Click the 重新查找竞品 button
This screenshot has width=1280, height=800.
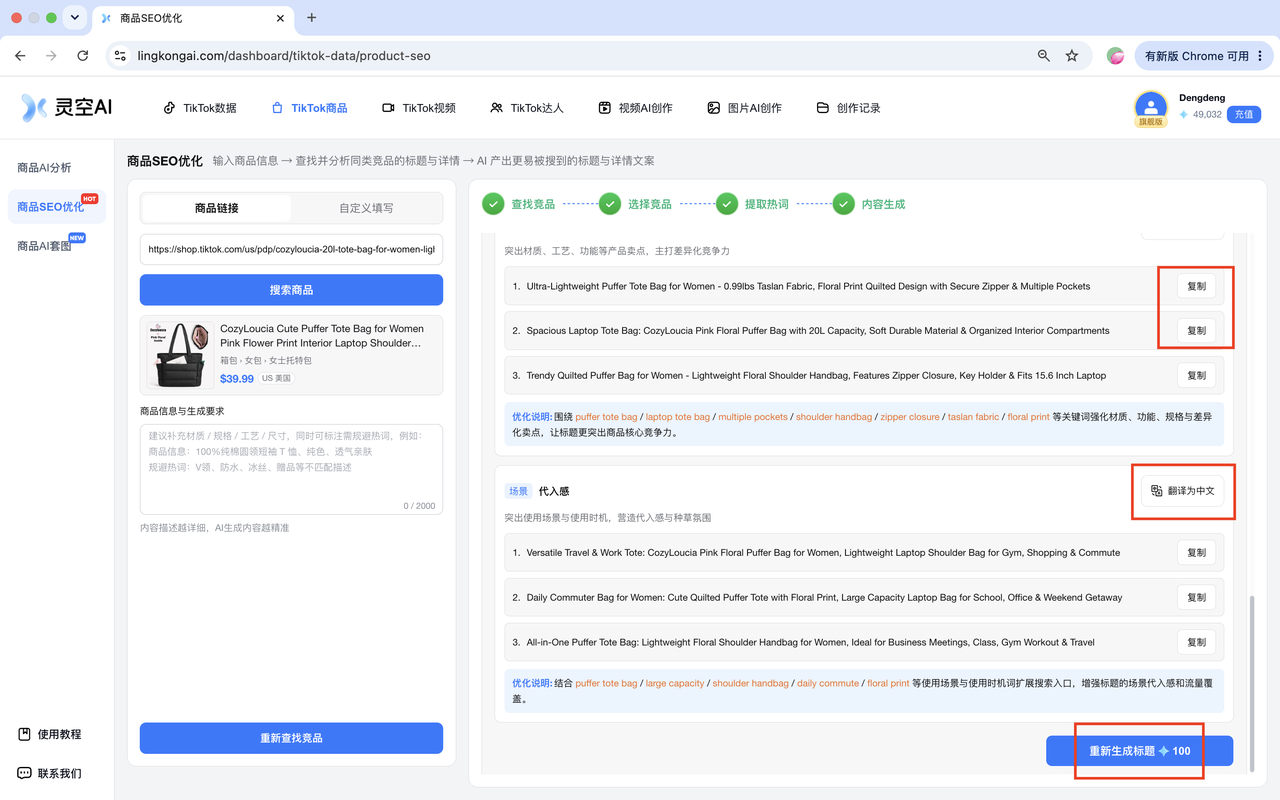(x=291, y=738)
